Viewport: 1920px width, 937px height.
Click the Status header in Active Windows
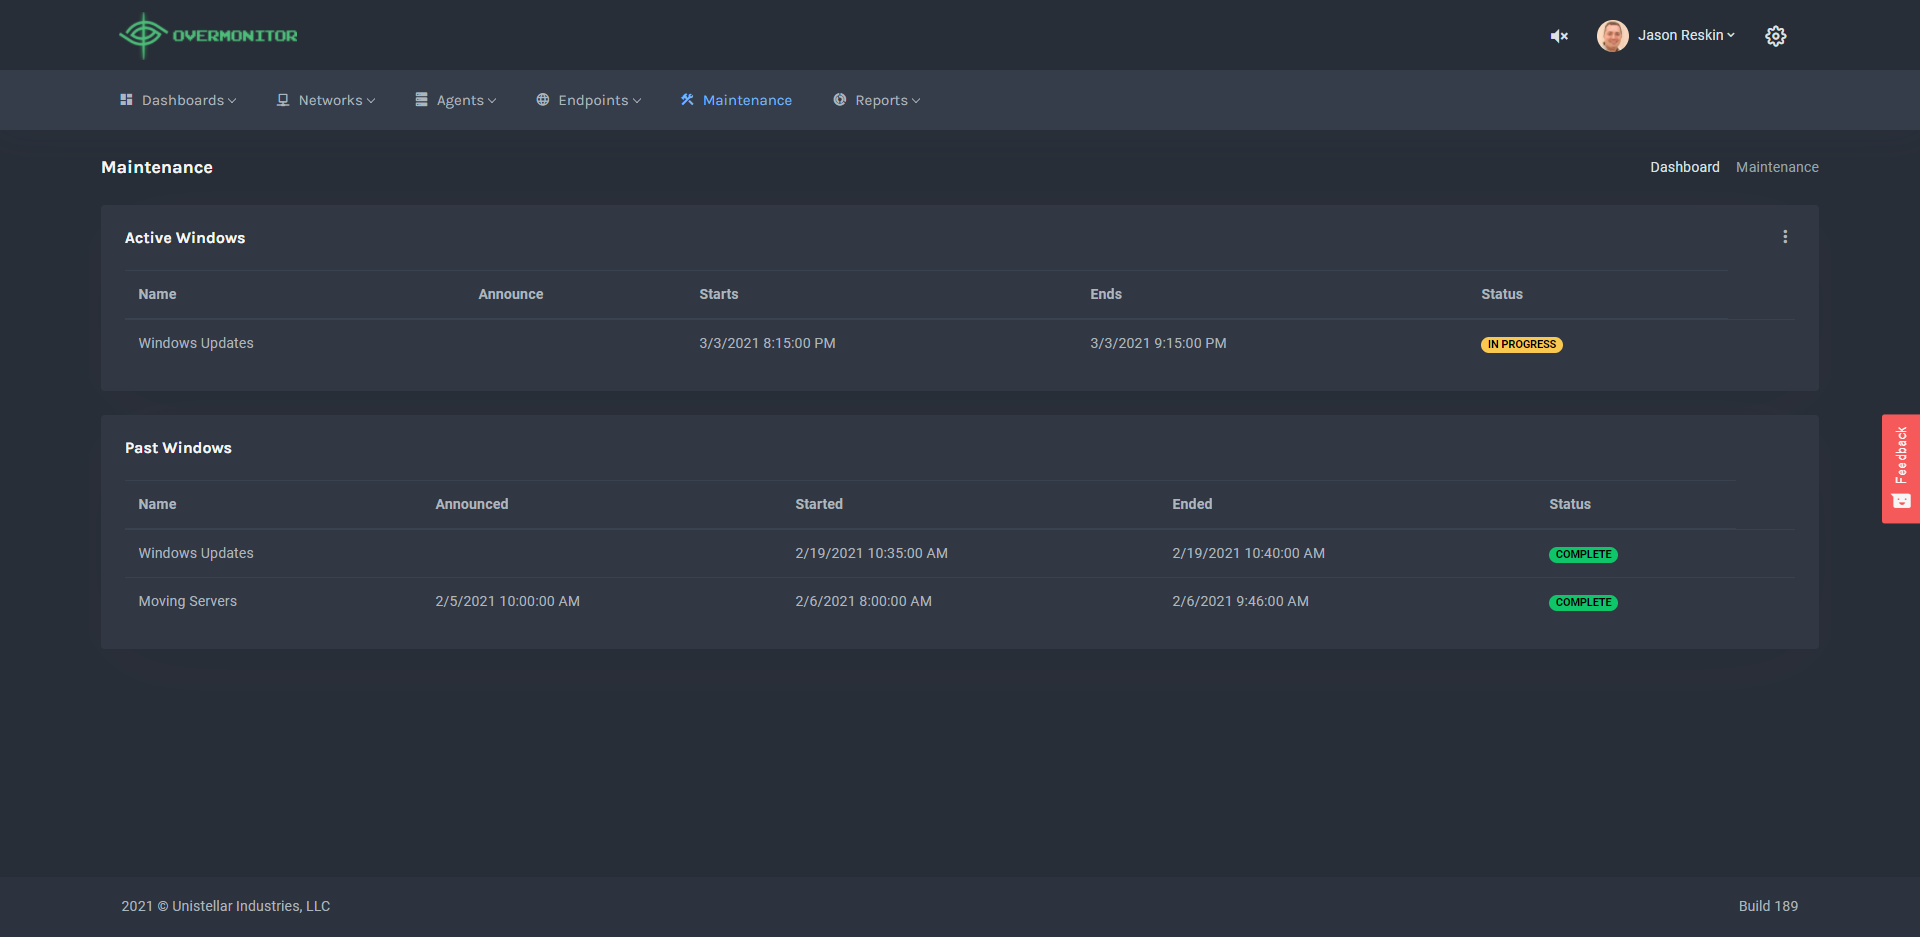pyautogui.click(x=1502, y=294)
